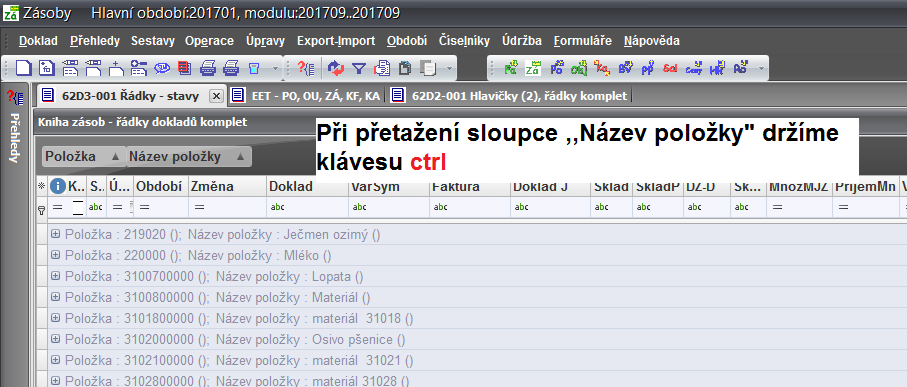Image resolution: width=907 pixels, height=387 pixels.
Task: Click the new blank document toolbar icon
Action: 23,68
